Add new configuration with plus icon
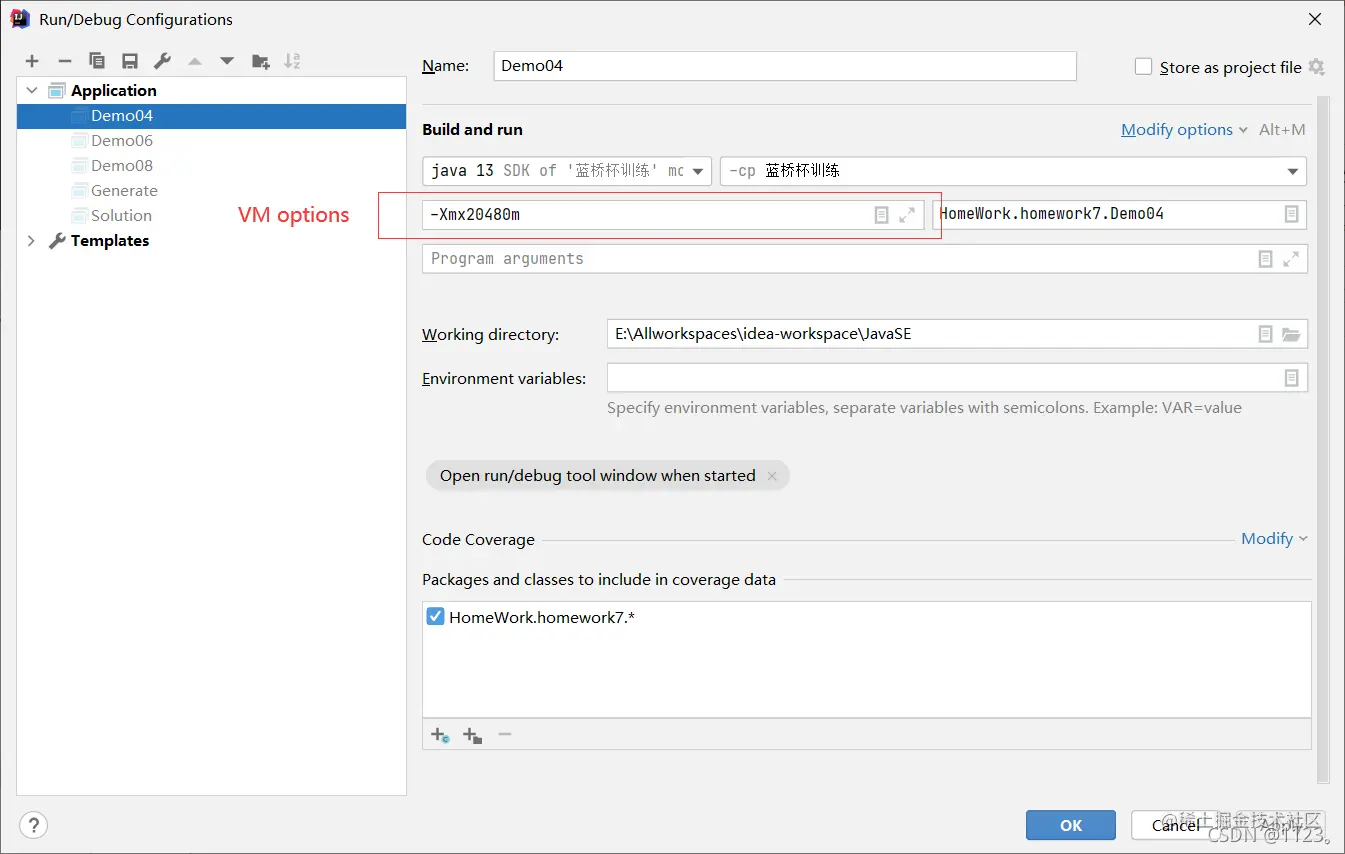Viewport: 1345px width, 854px height. [x=32, y=61]
